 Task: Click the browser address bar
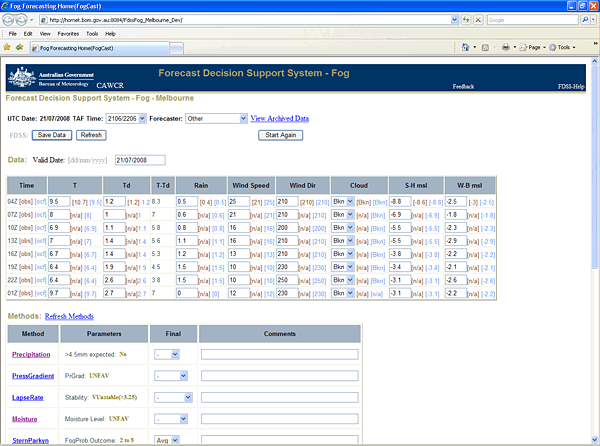tap(245, 20)
